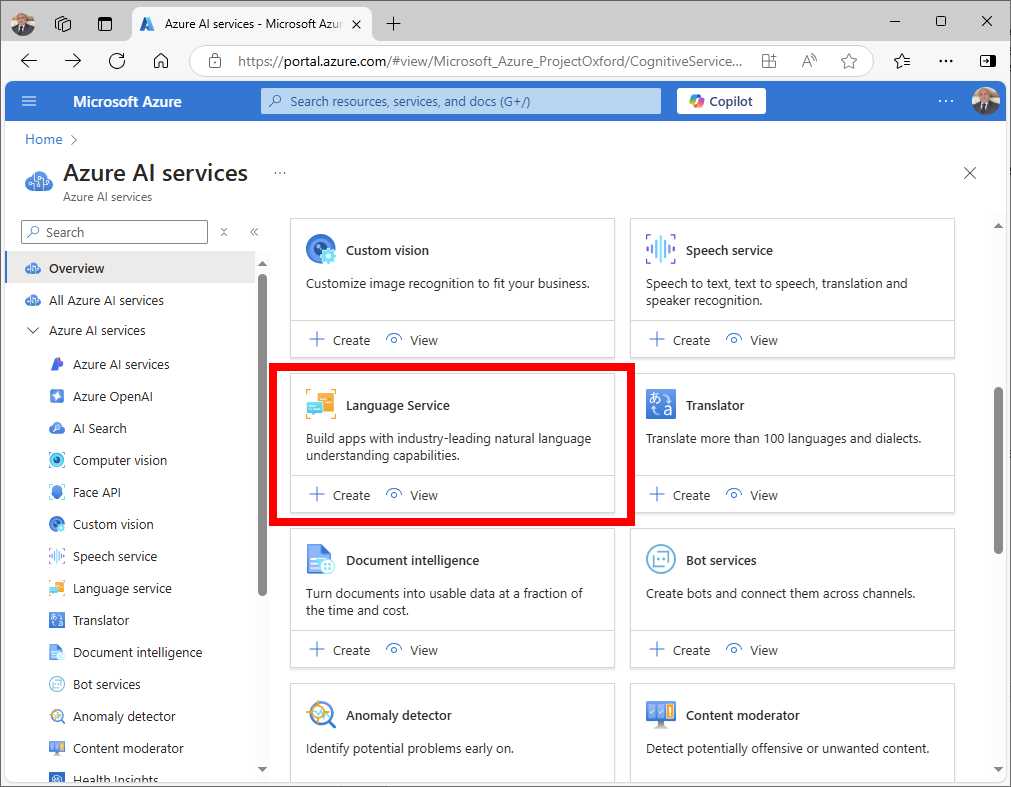Click the Bot services sidebar icon
The width and height of the screenshot is (1011, 787).
pos(57,685)
